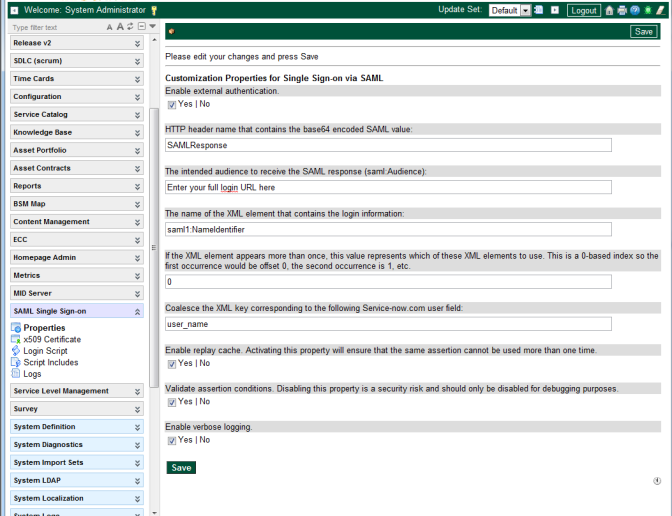Click the refresh navigator arrows icon
672x516 pixels.
coord(131,27)
